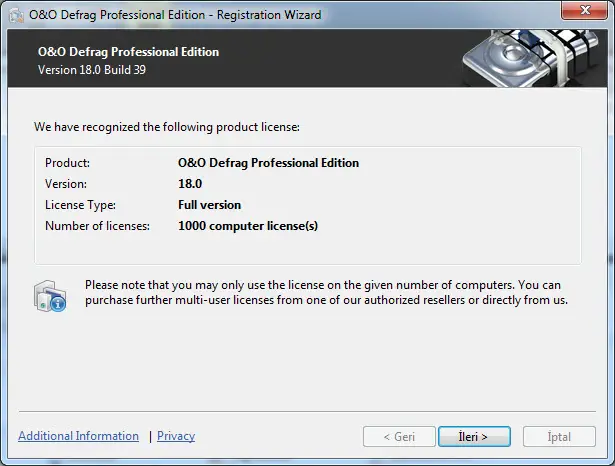Close the Registration Wizard window
615x466 pixels.
[584, 10]
